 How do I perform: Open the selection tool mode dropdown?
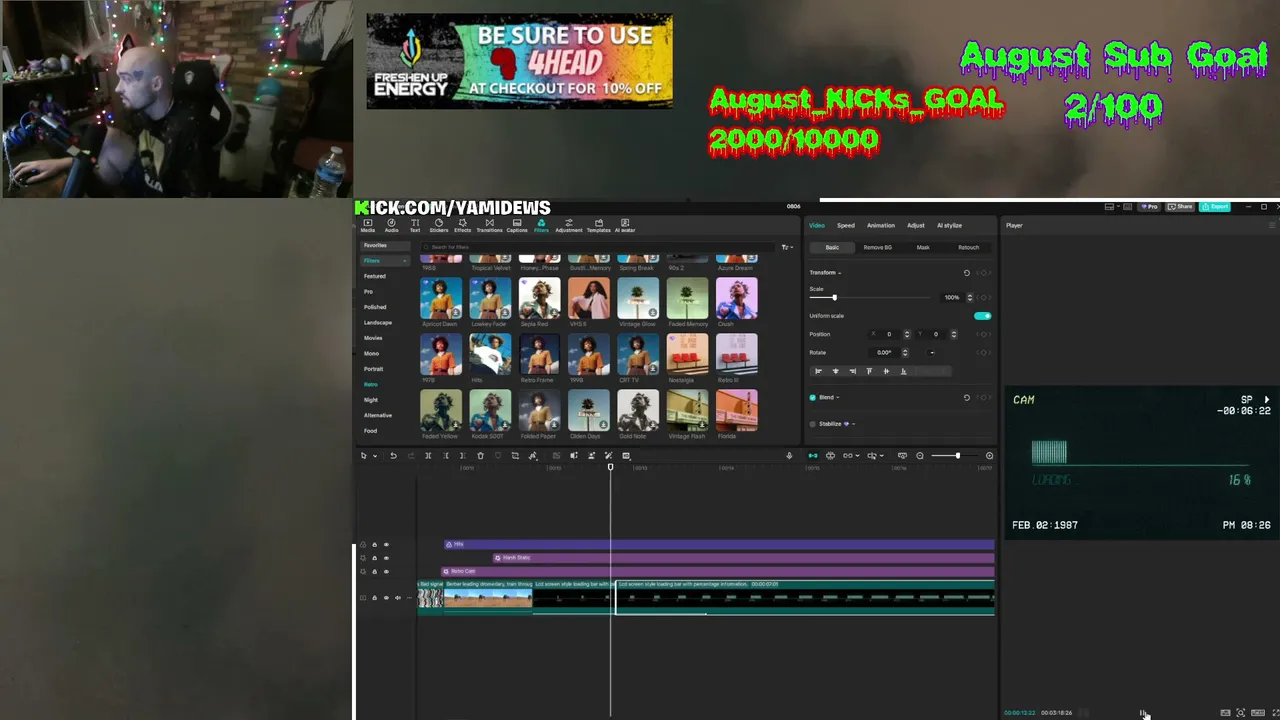(x=375, y=456)
